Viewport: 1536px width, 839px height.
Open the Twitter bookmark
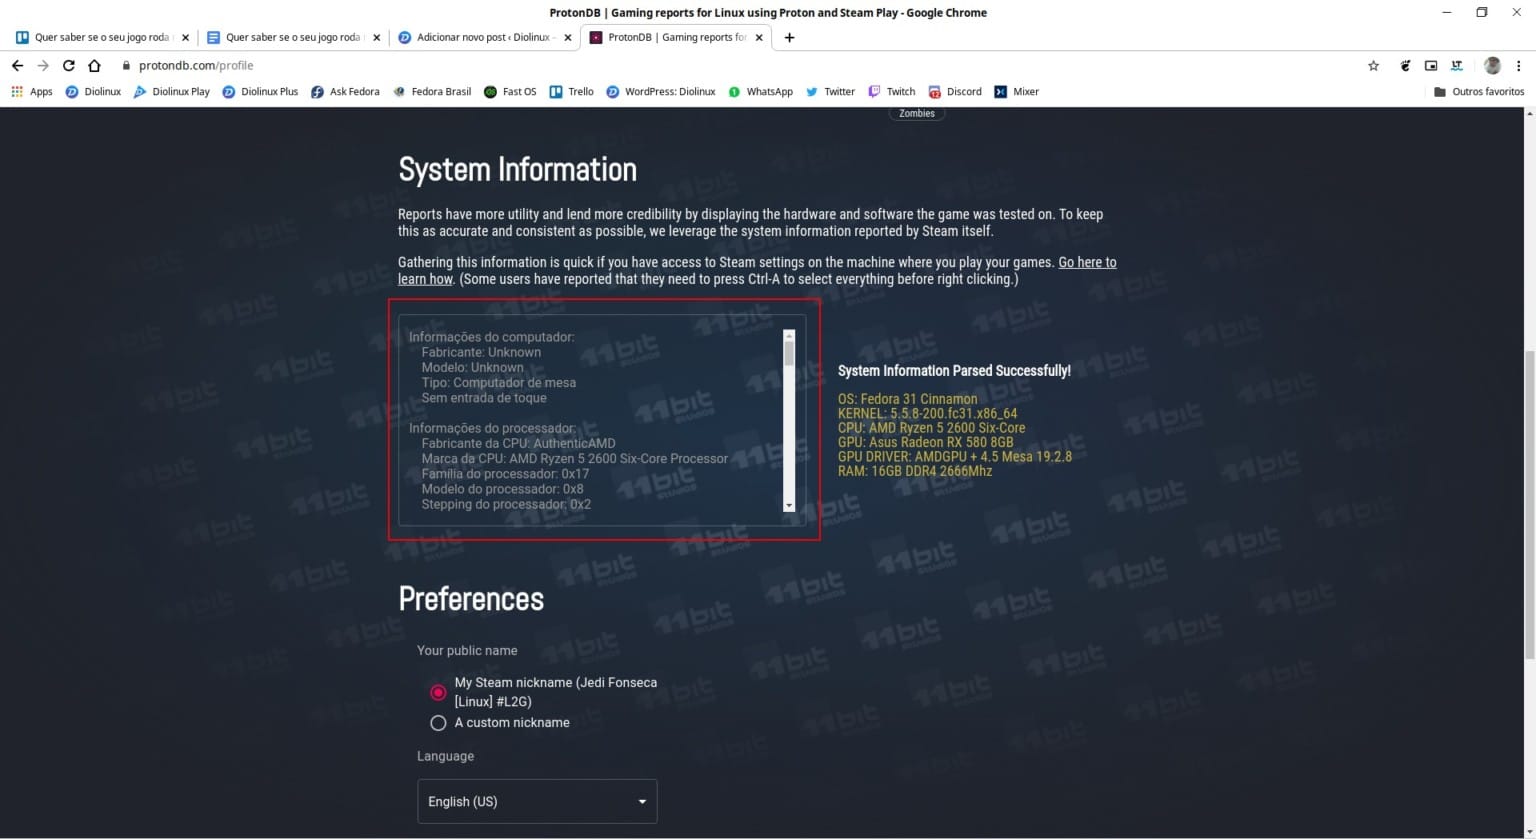(830, 91)
